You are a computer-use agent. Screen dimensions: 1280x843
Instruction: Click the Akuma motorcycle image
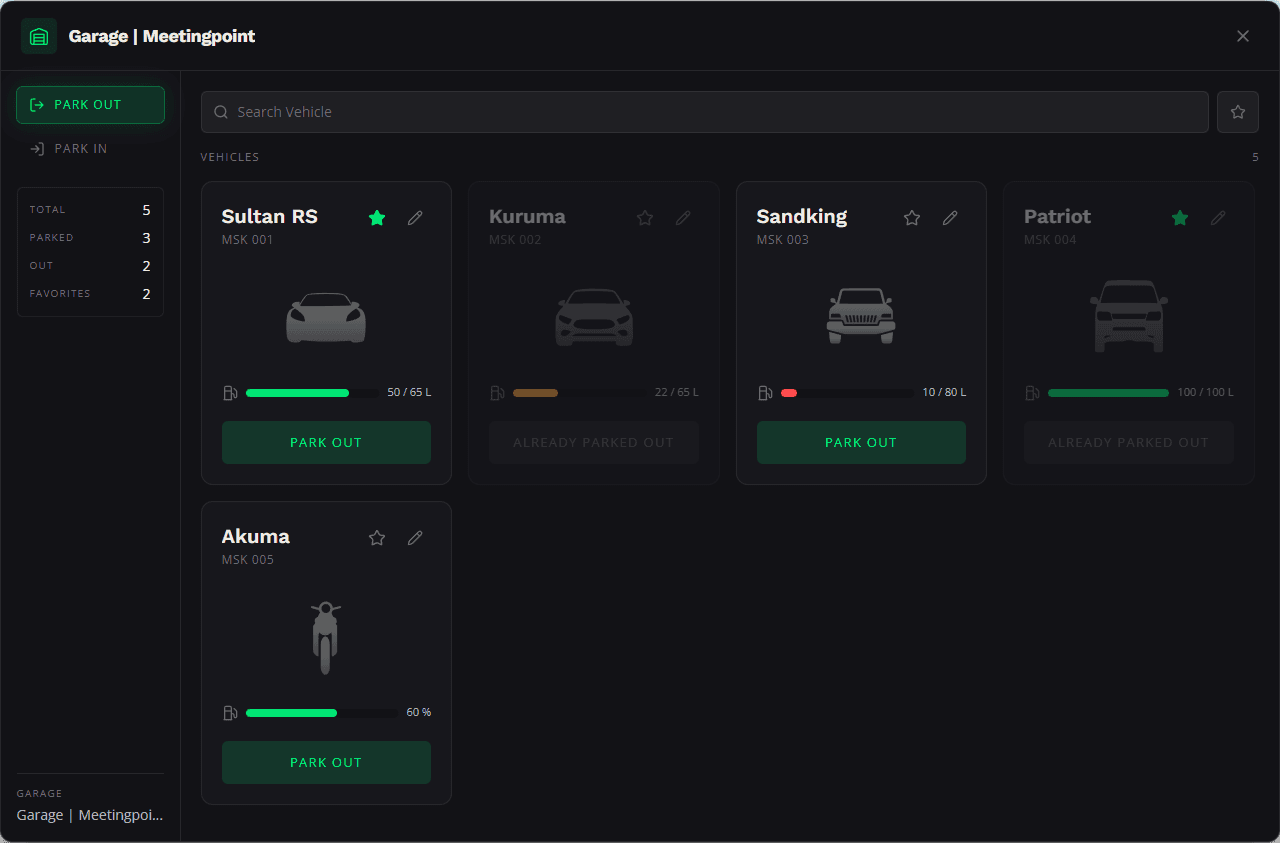coord(326,637)
